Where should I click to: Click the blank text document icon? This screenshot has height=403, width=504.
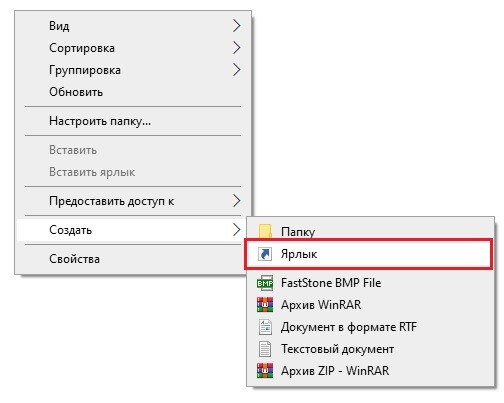(265, 349)
